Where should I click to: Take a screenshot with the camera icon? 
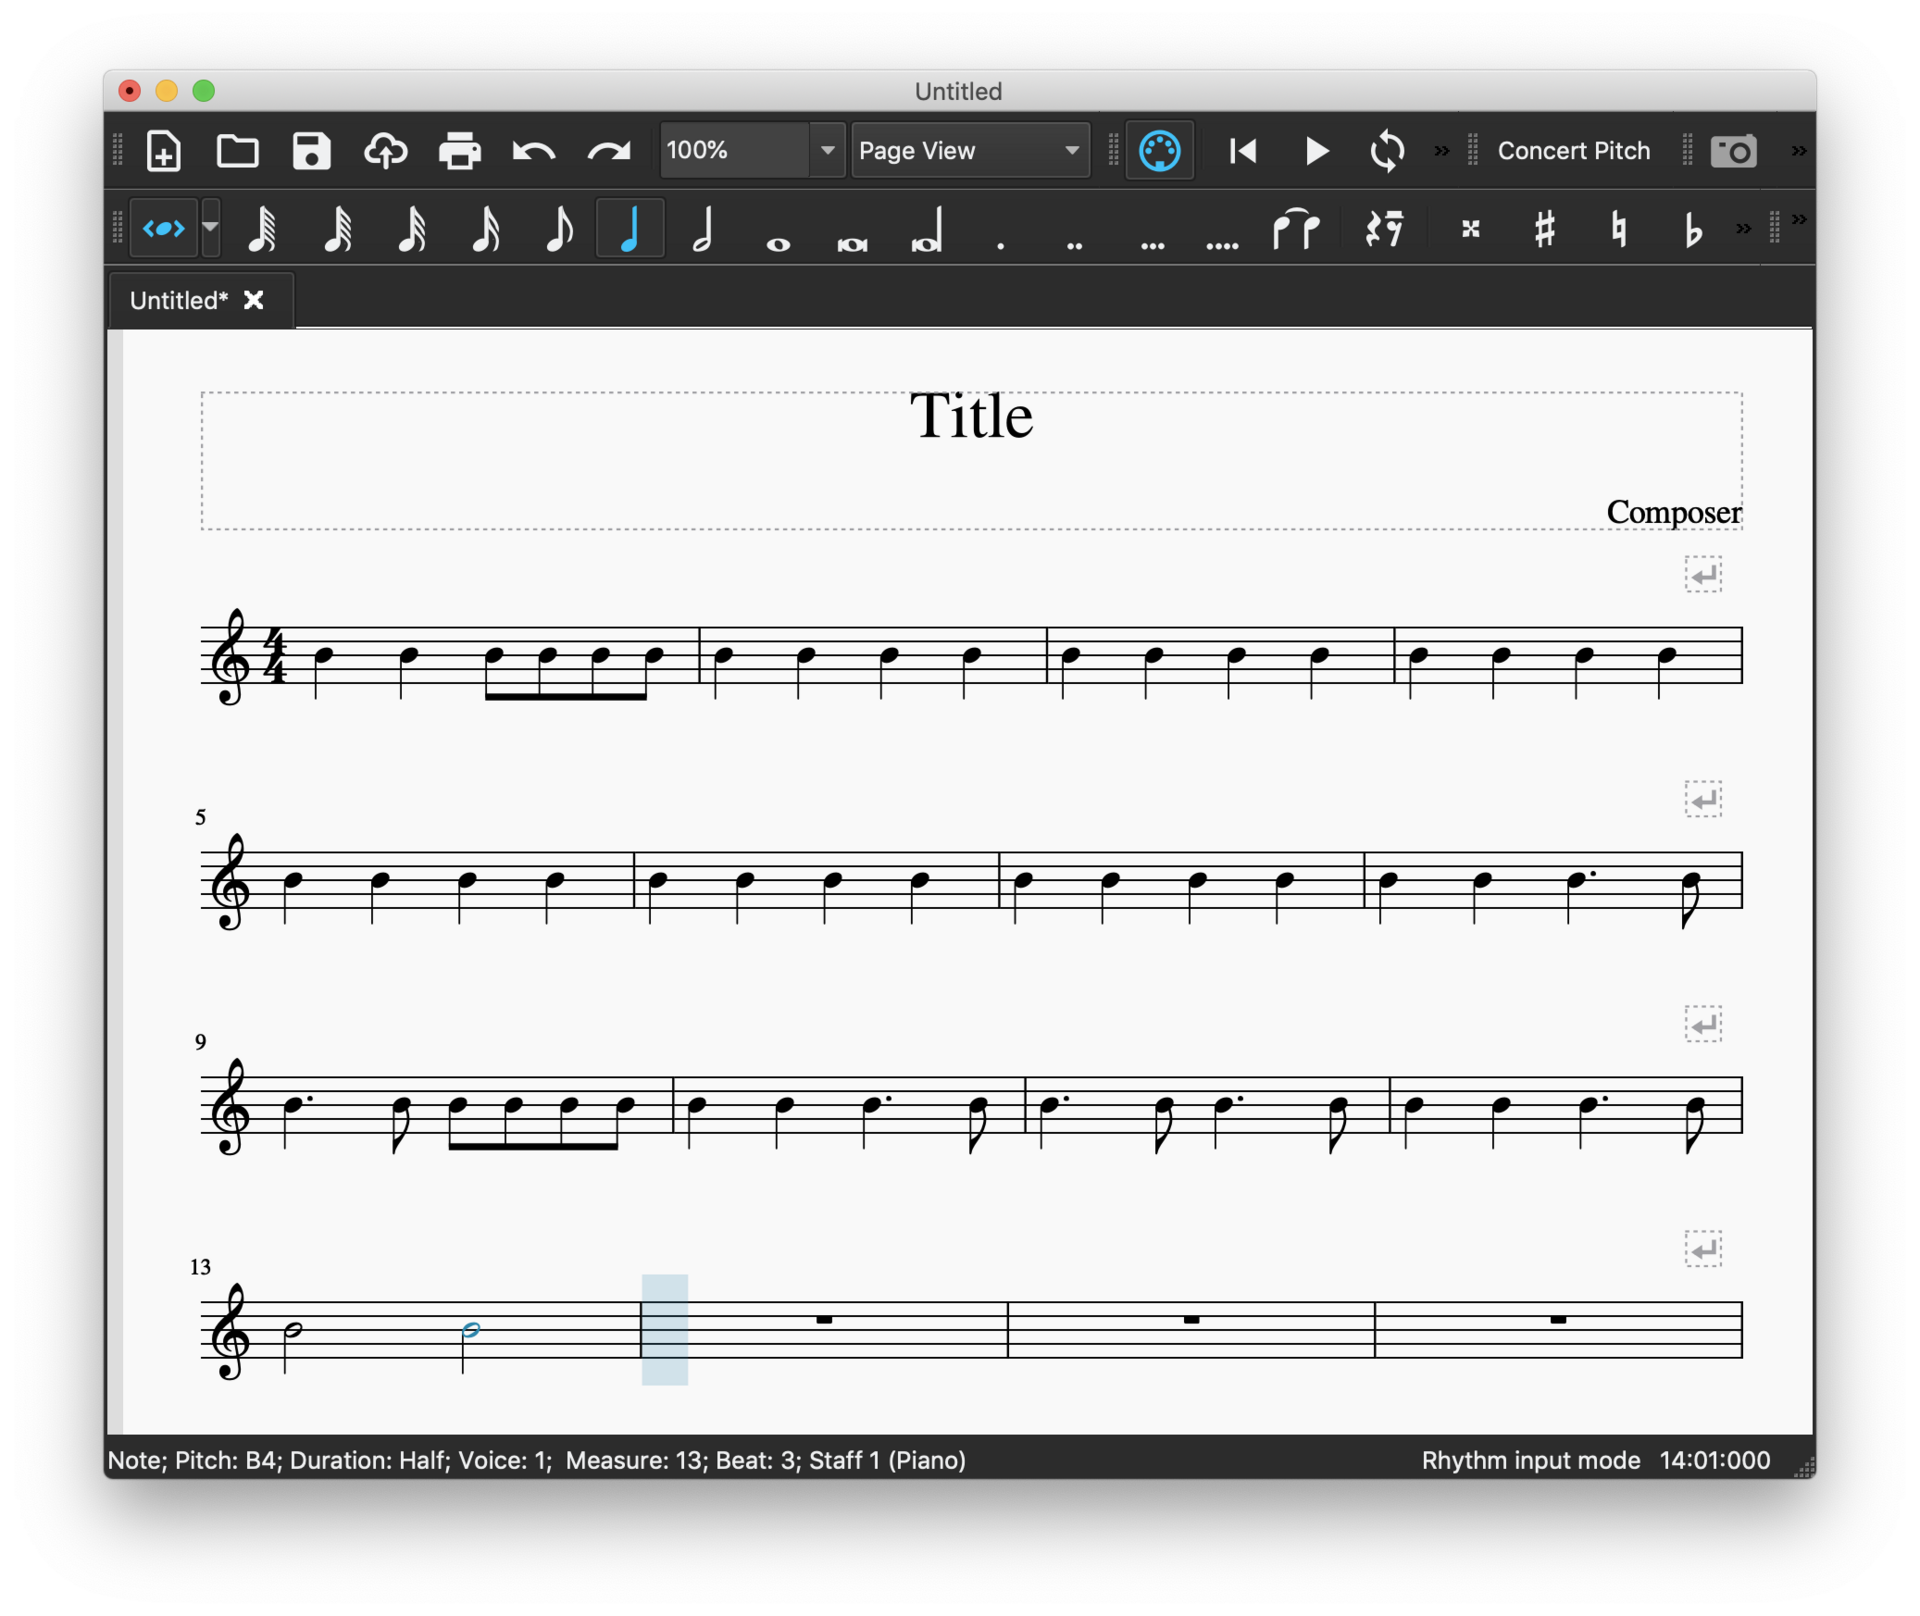pos(1733,151)
